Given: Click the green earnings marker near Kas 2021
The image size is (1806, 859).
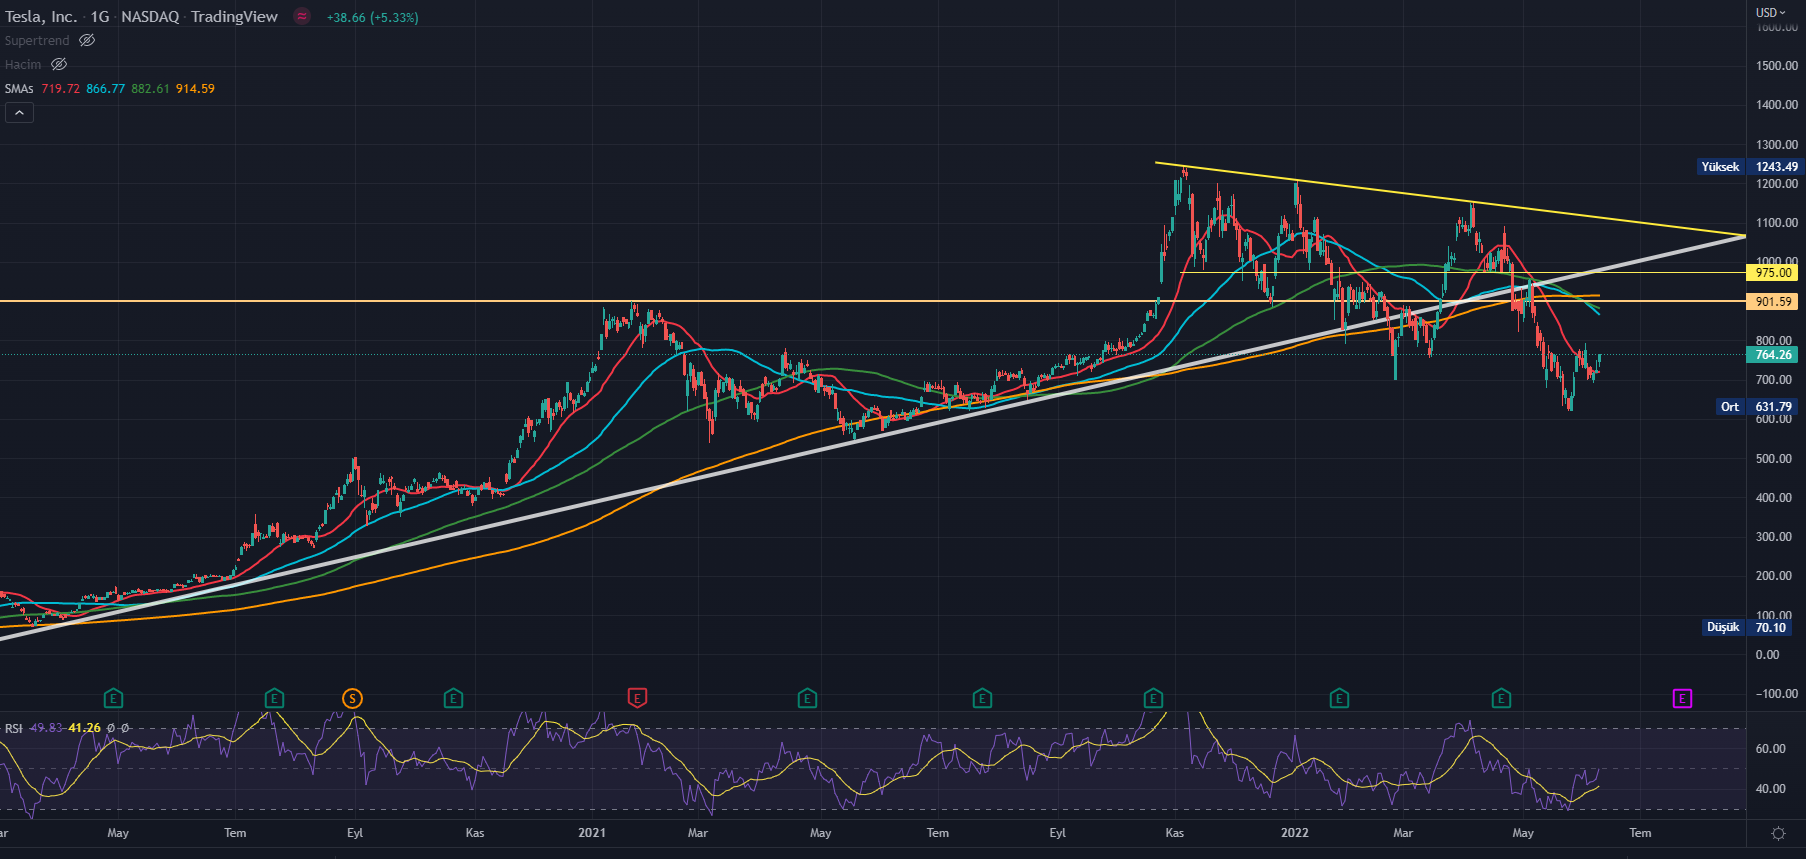Looking at the screenshot, I should 1153,698.
